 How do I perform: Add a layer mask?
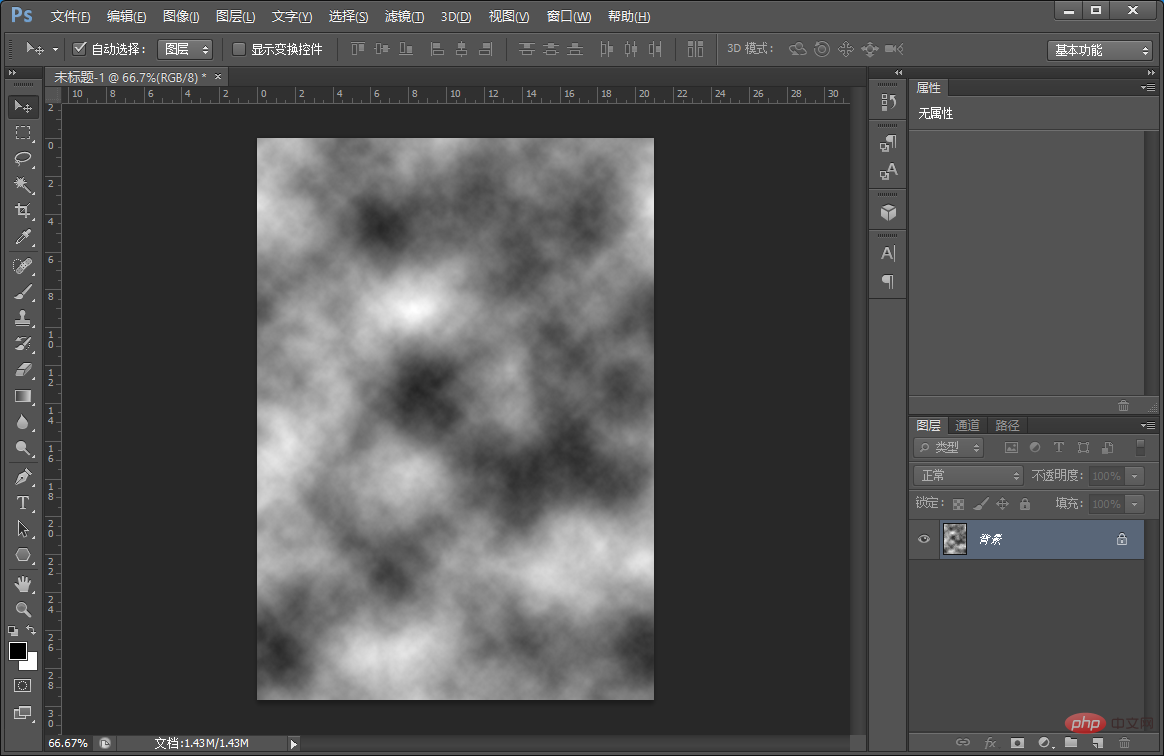pyautogui.click(x=1017, y=743)
